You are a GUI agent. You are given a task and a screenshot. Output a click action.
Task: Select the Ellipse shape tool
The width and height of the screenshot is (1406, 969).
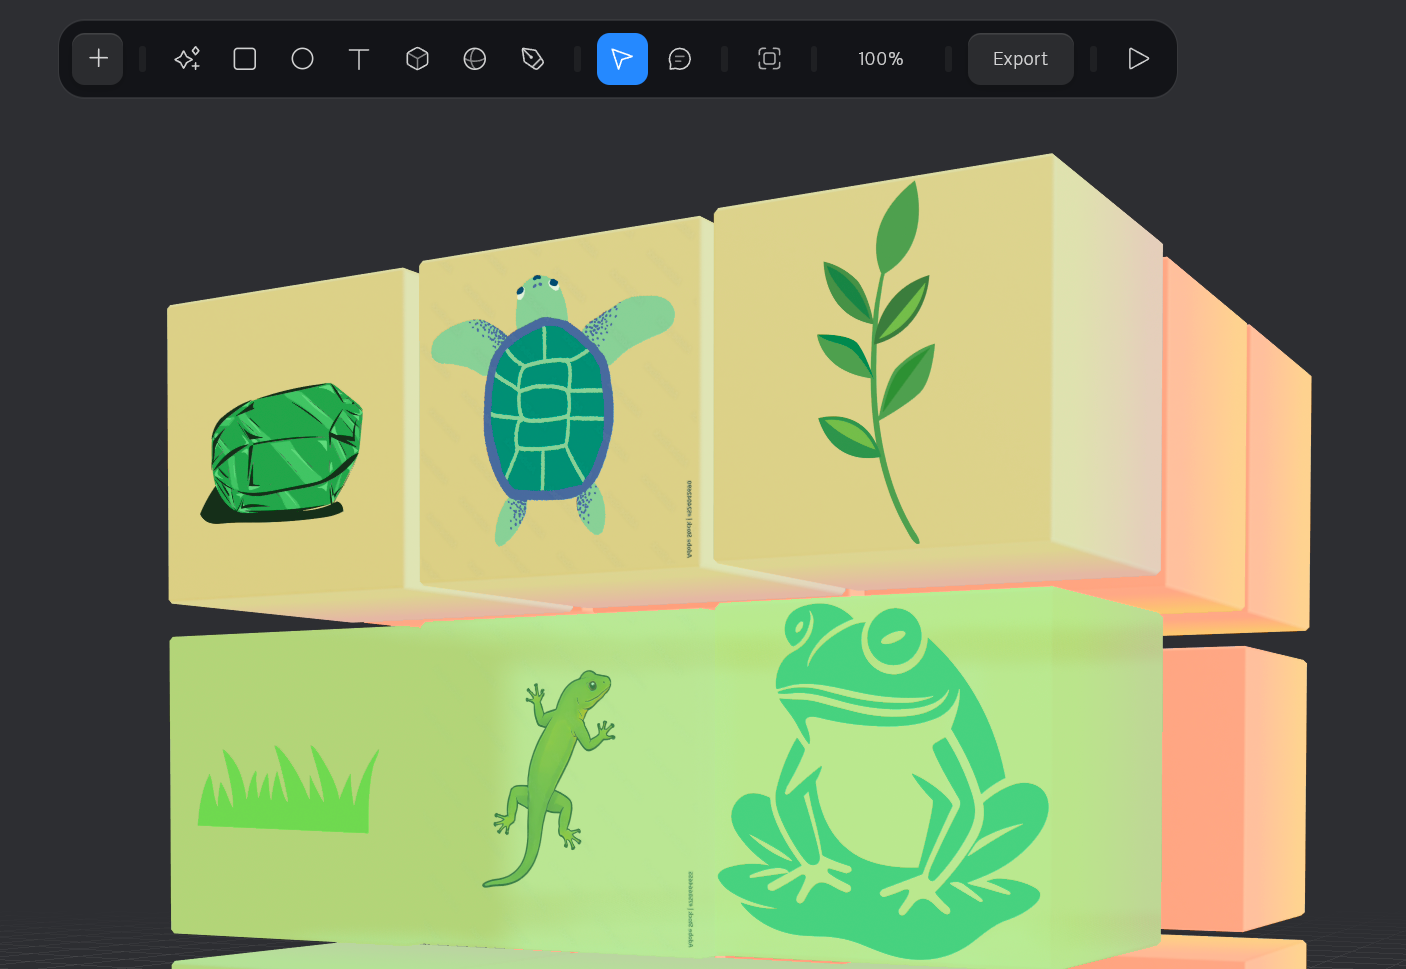click(x=302, y=58)
